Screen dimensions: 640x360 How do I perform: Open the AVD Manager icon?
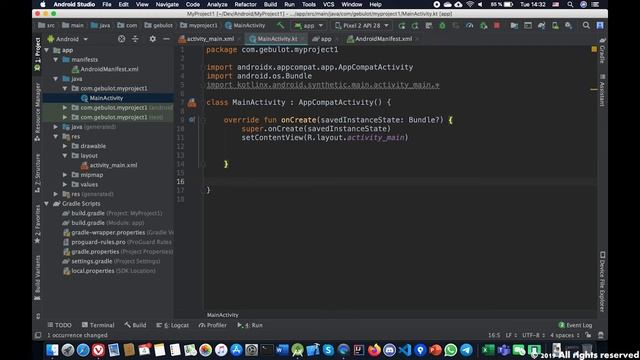[555, 26]
